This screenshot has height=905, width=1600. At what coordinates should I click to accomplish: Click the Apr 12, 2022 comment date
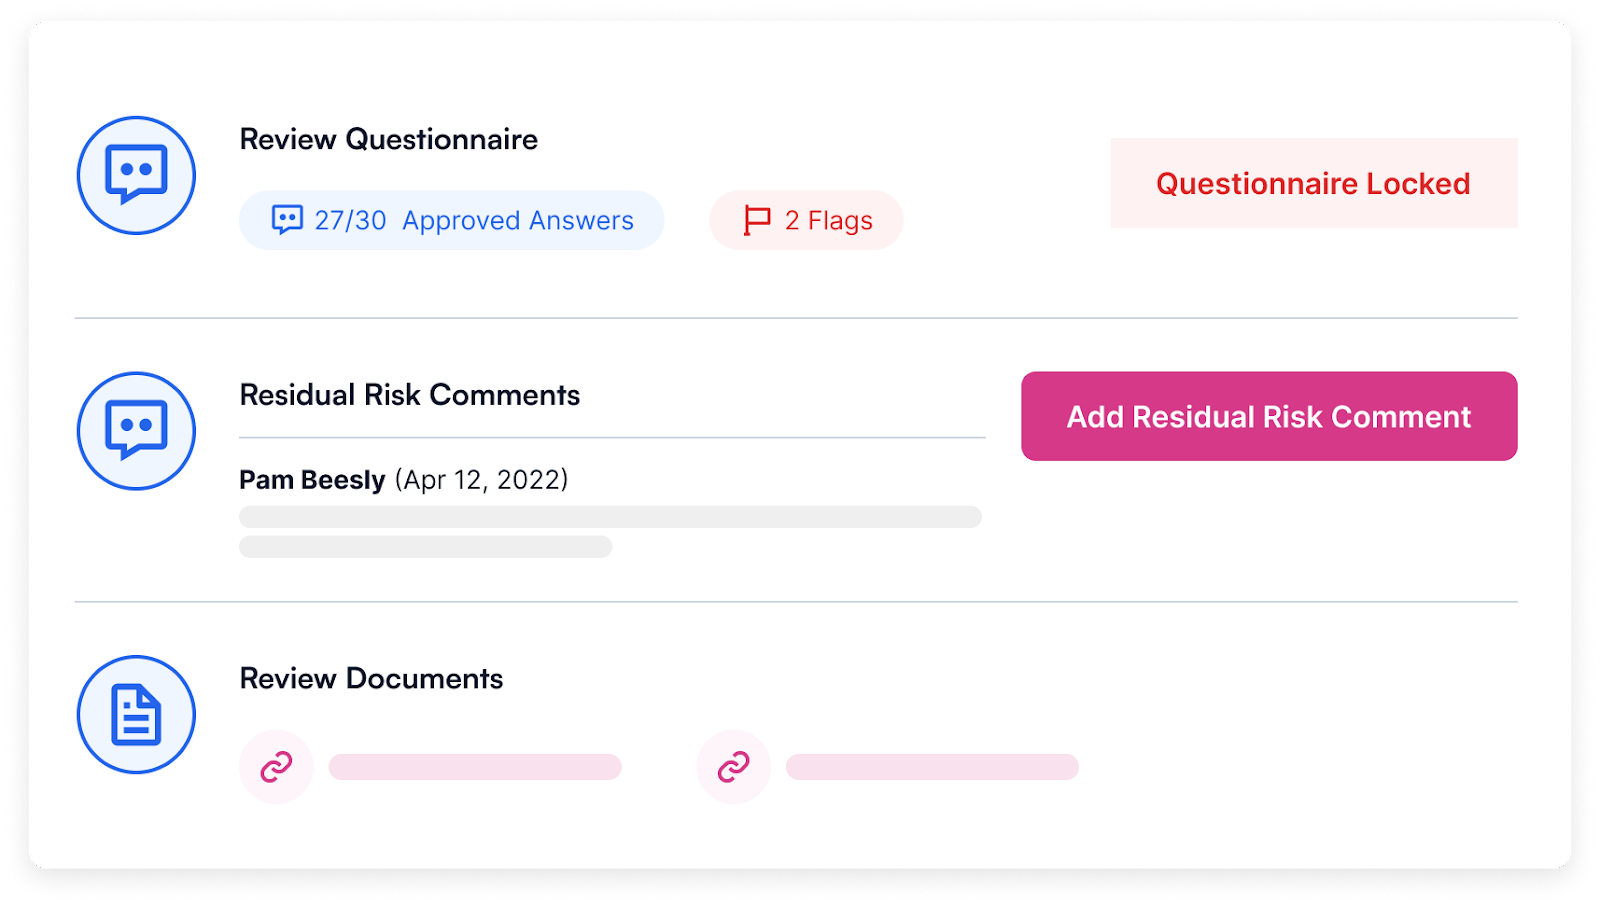[482, 480]
